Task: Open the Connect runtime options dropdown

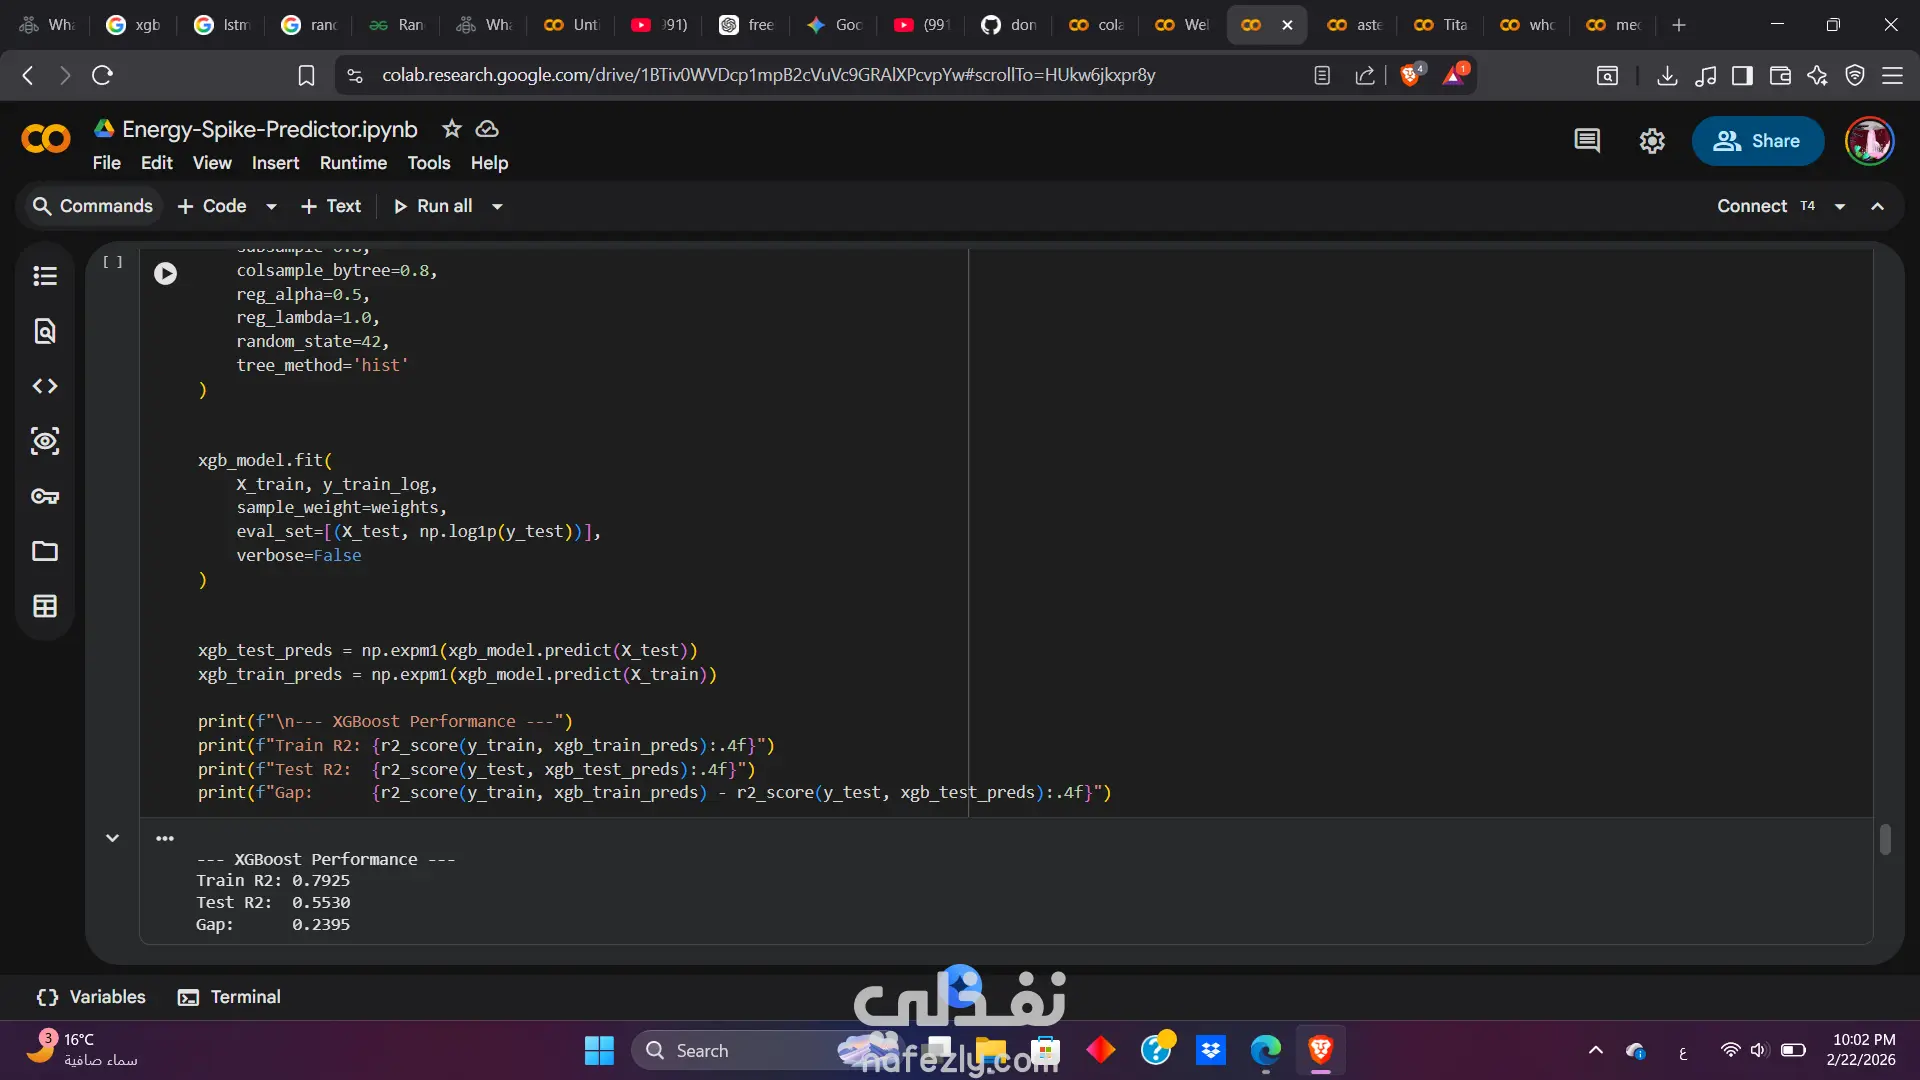Action: (x=1840, y=207)
